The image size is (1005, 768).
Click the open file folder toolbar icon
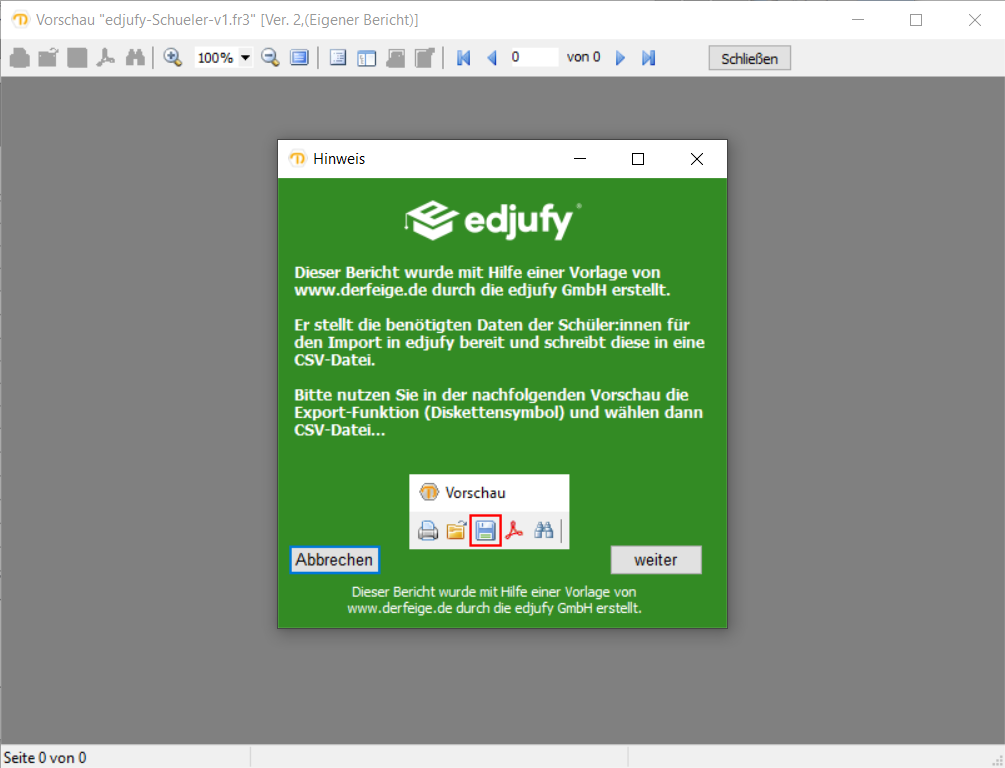pos(48,58)
